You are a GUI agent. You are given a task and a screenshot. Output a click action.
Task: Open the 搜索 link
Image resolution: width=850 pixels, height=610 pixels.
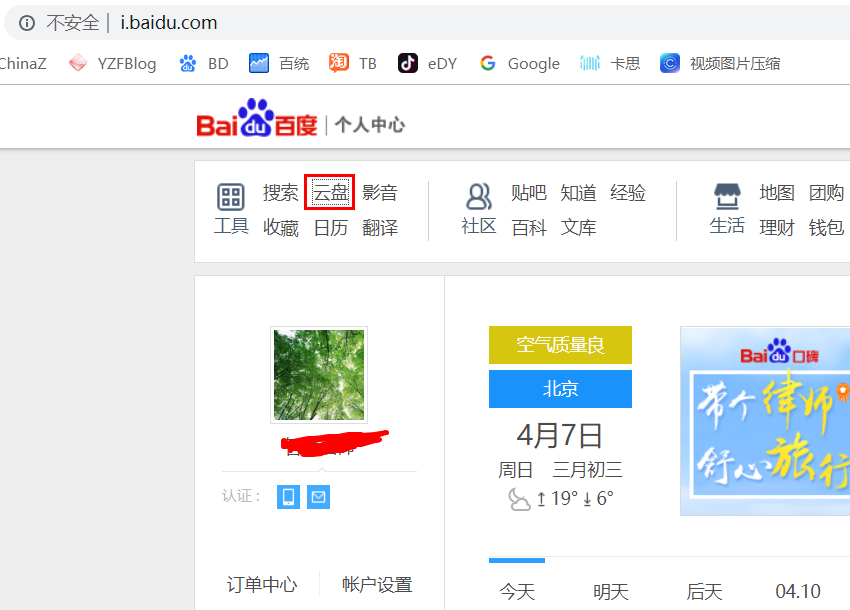(x=280, y=192)
